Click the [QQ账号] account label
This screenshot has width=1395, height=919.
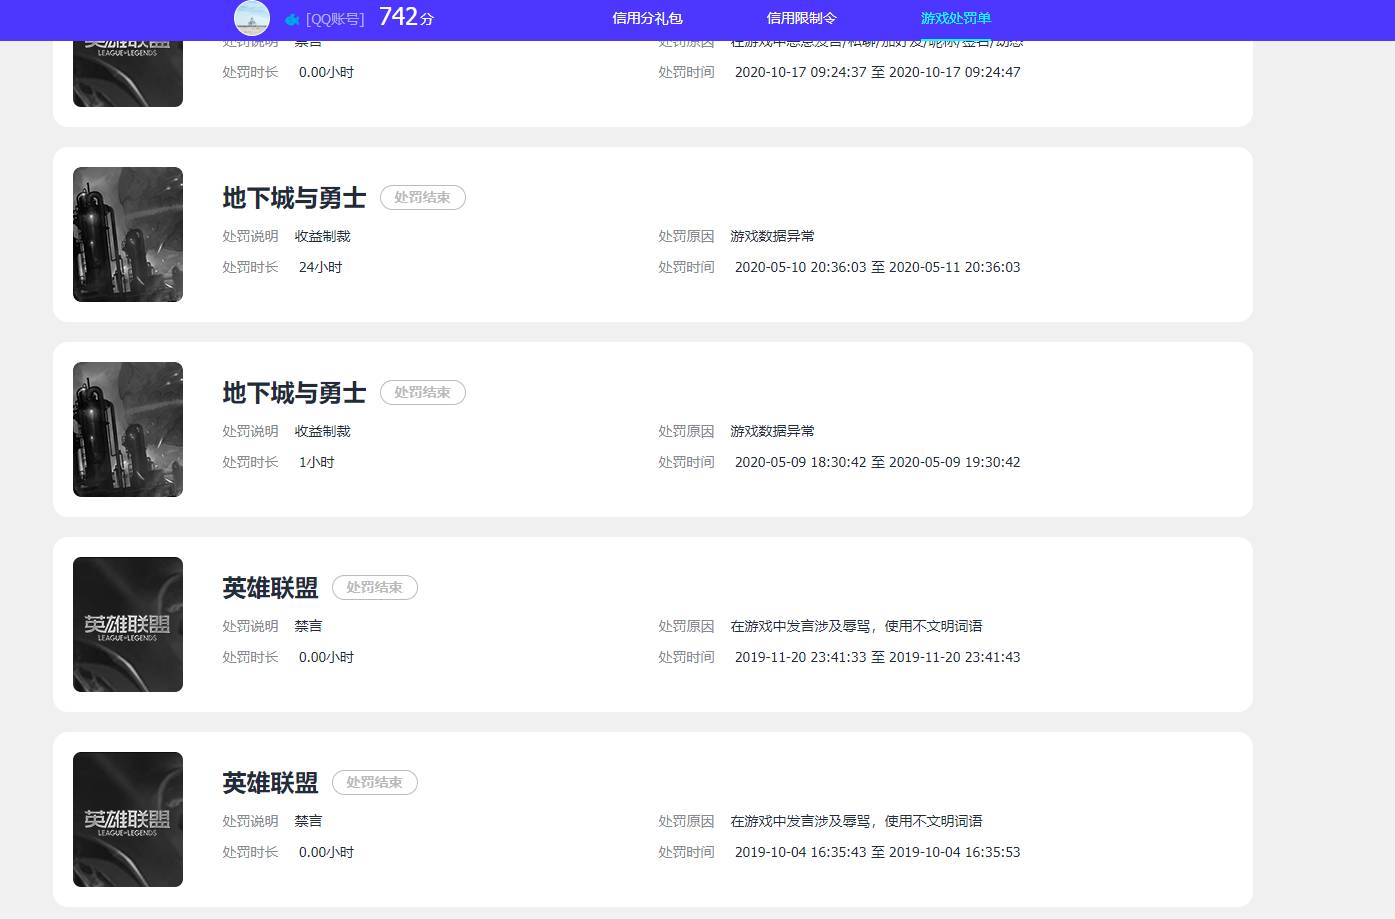pos(335,19)
